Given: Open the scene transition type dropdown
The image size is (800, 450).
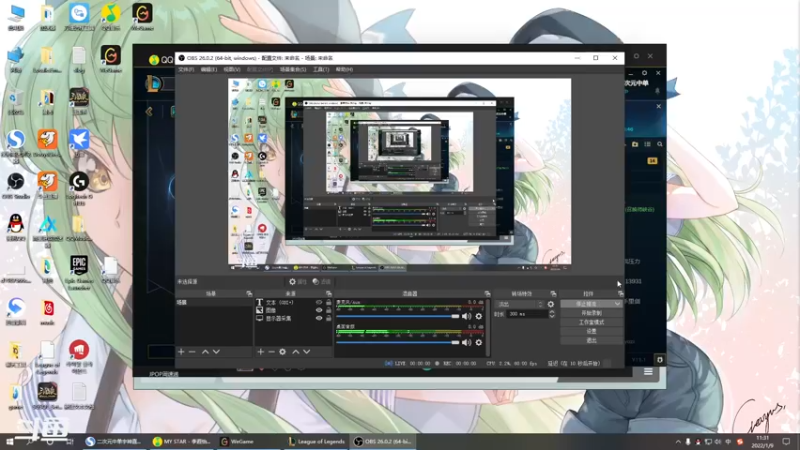Looking at the screenshot, I should (519, 304).
